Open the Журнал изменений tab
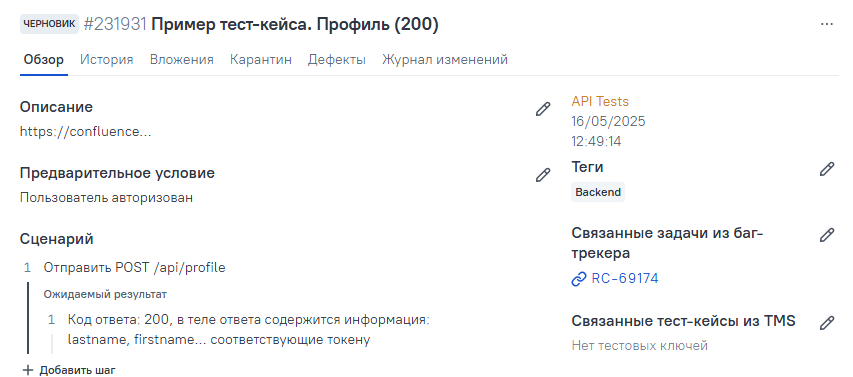 coord(445,60)
